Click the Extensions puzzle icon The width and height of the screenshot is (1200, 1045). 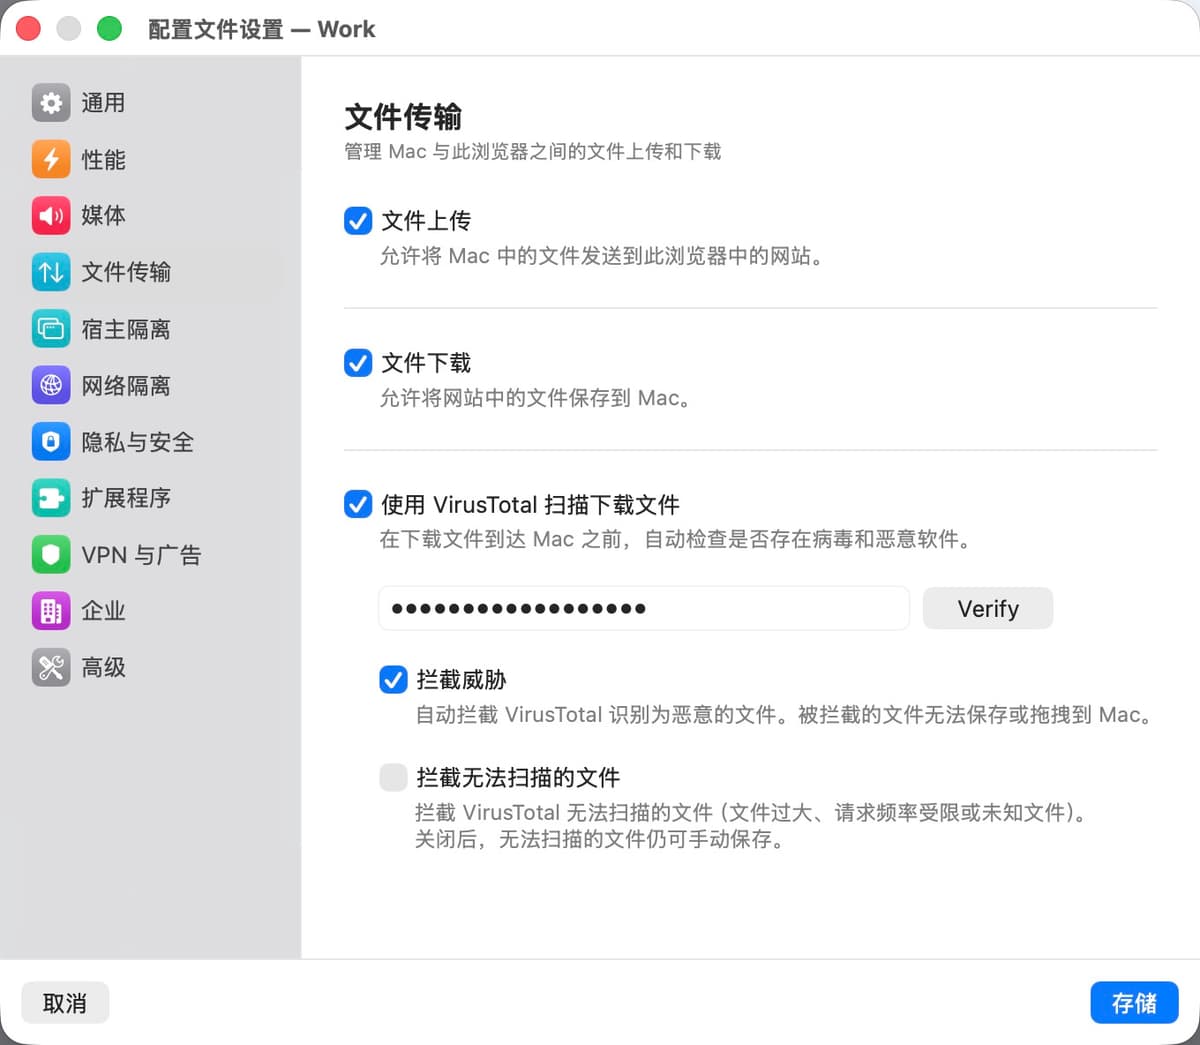[51, 498]
